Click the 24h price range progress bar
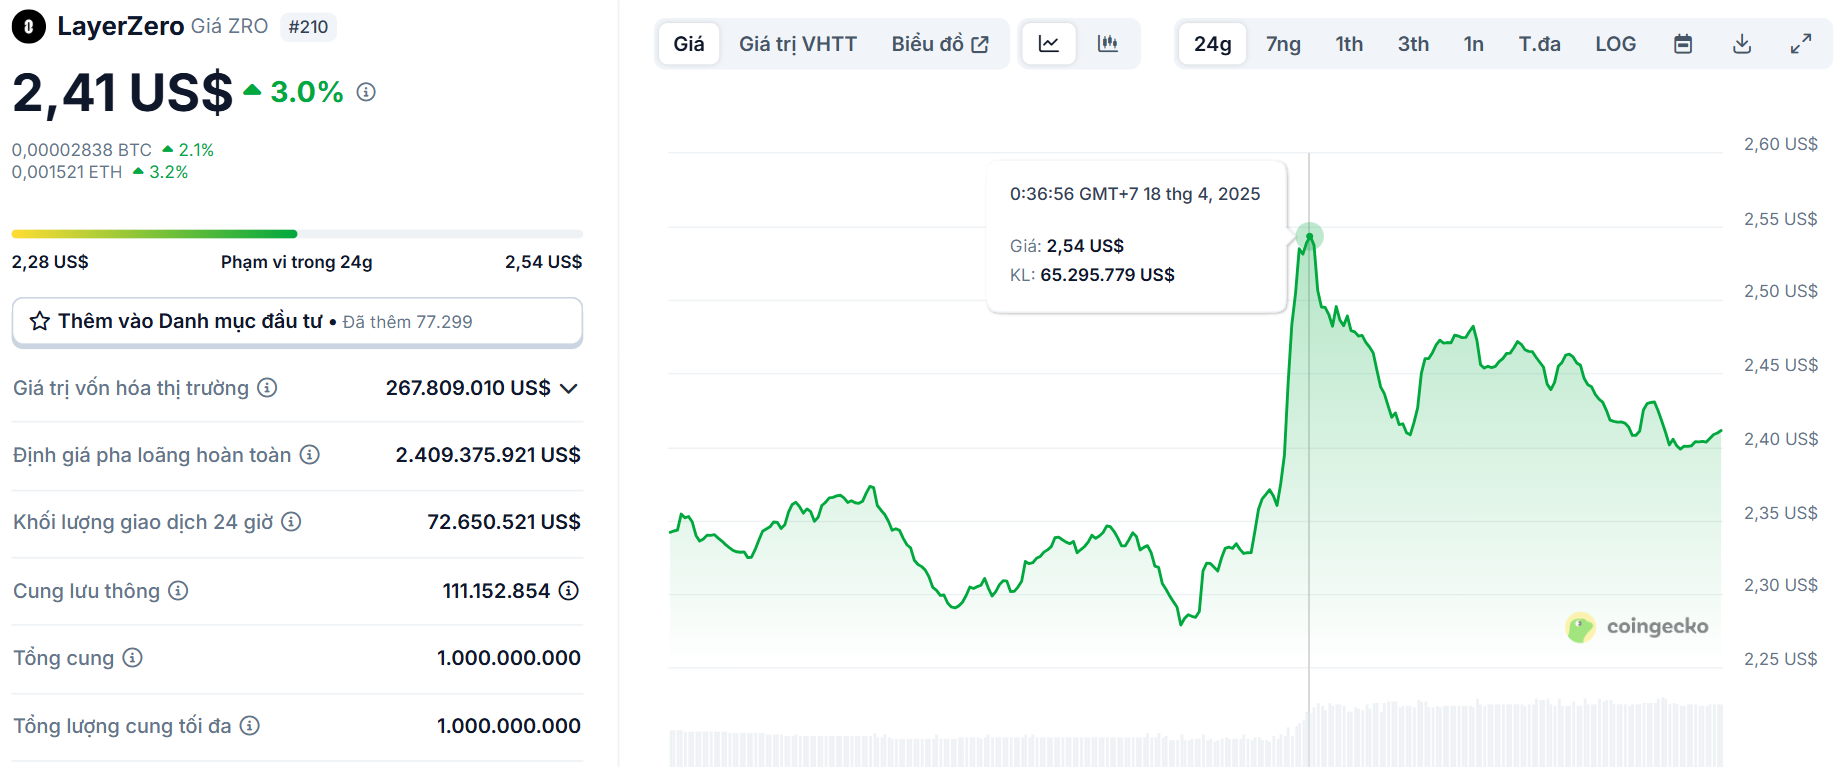The height and width of the screenshot is (767, 1847). click(297, 234)
